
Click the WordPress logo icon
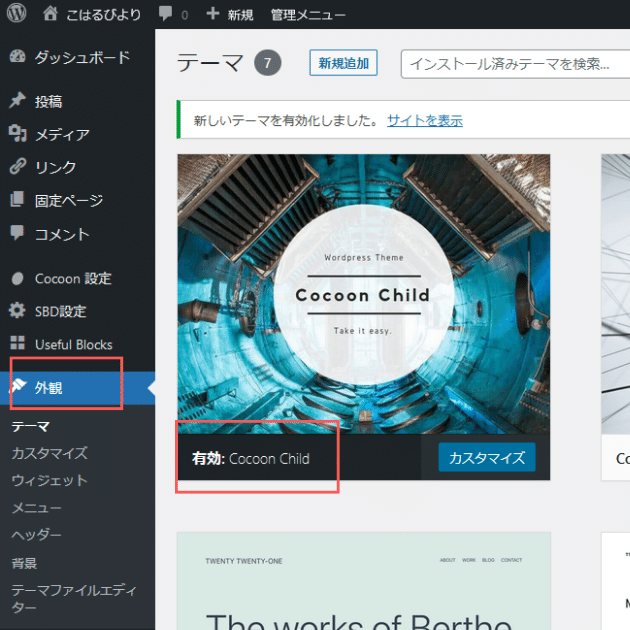point(16,13)
